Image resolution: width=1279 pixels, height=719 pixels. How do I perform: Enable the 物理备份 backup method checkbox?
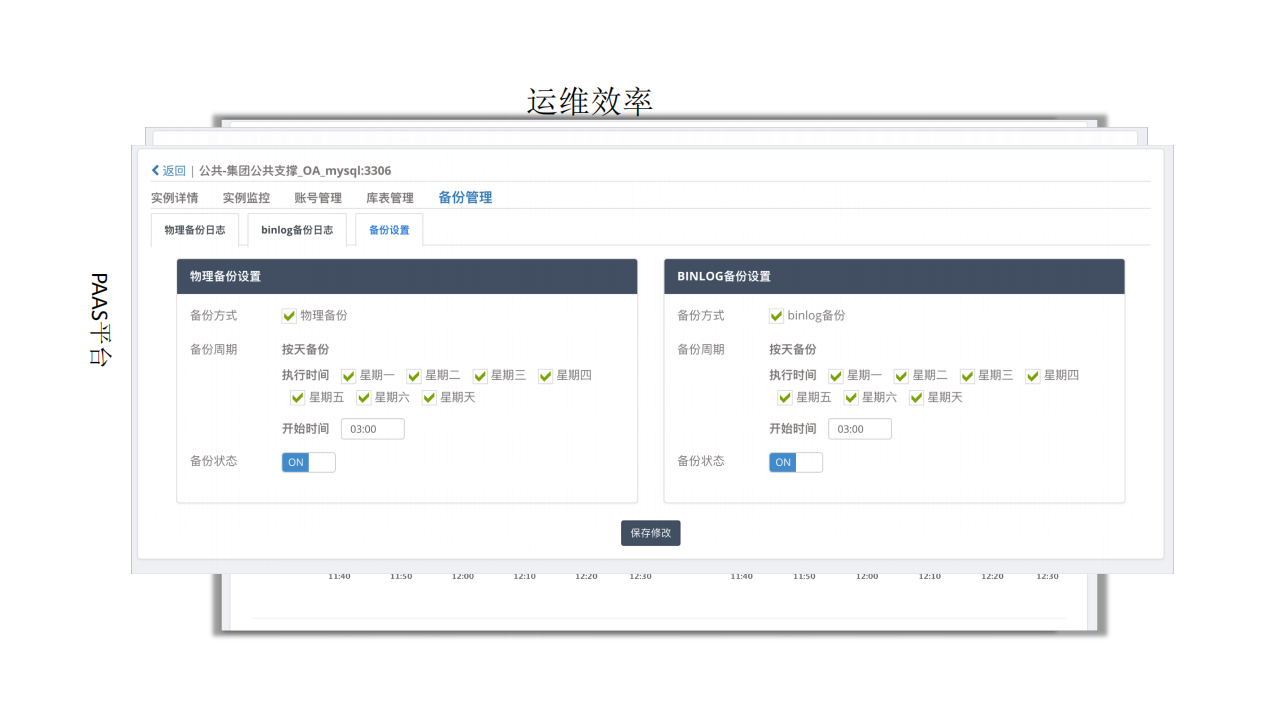[288, 315]
